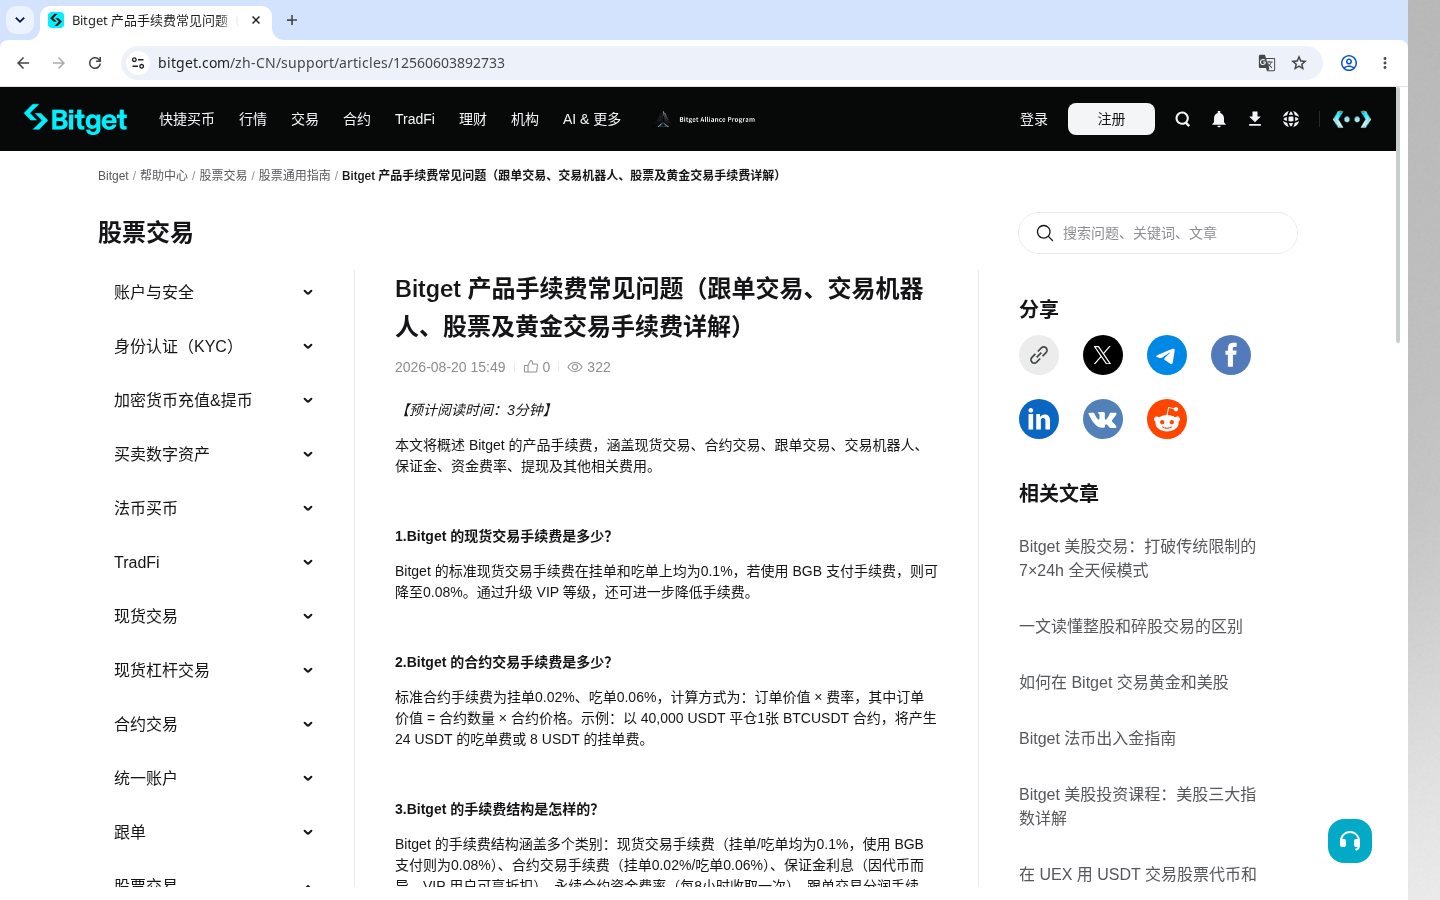Click 注册 register button
The height and width of the screenshot is (900, 1440).
[x=1111, y=119]
